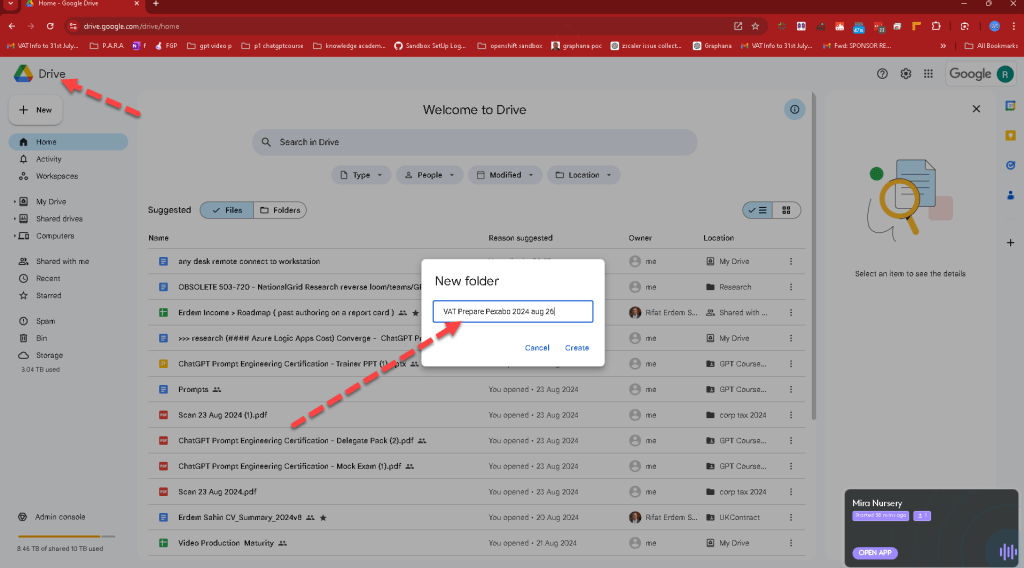The height and width of the screenshot is (568, 1024).
Task: Click the browser back arrow
Action: 12,26
